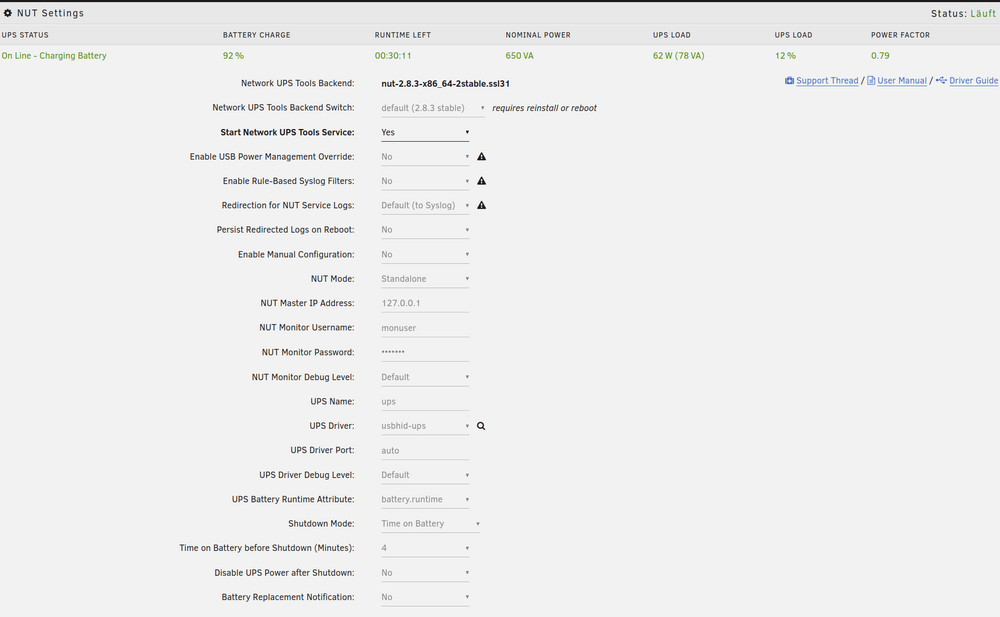Click the NUT Settings gear icon
Screen dimensions: 1000x617
[x=8, y=13]
